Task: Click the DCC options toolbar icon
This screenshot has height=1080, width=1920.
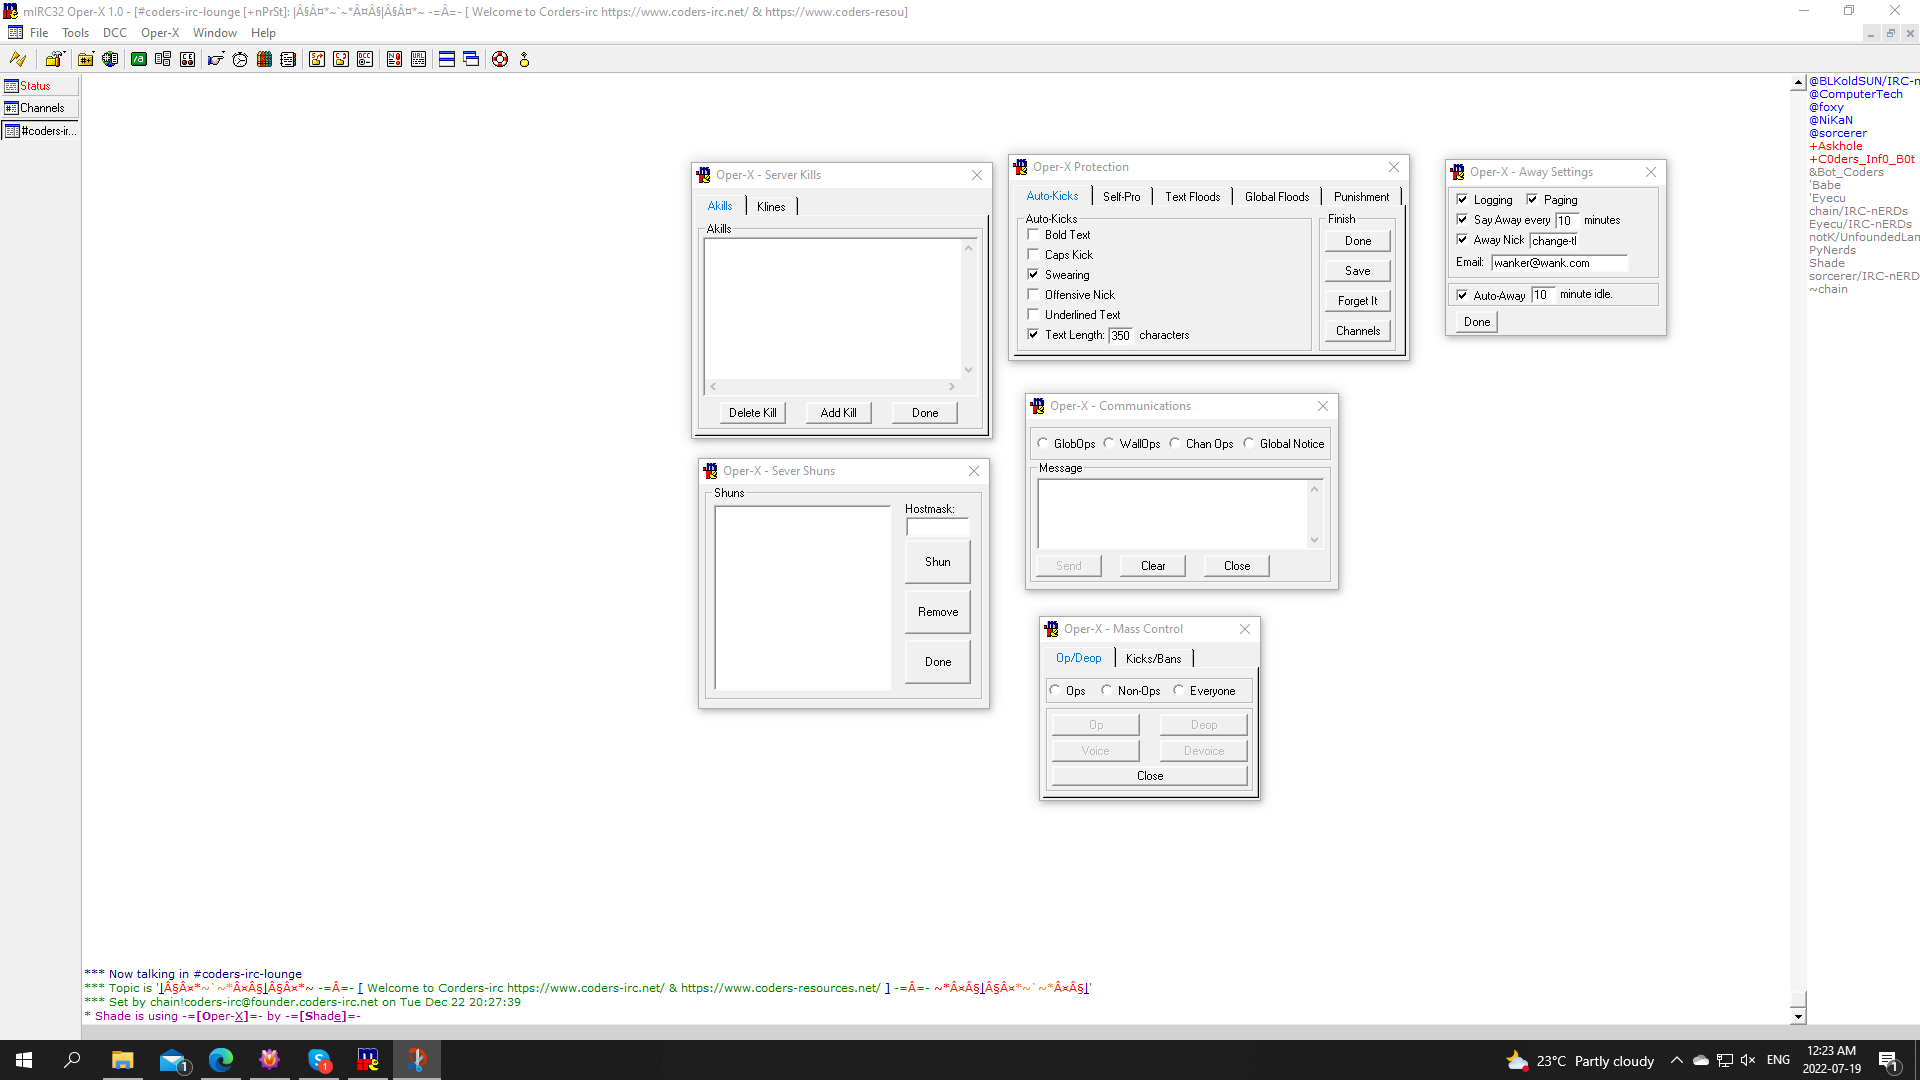Action: coord(365,59)
